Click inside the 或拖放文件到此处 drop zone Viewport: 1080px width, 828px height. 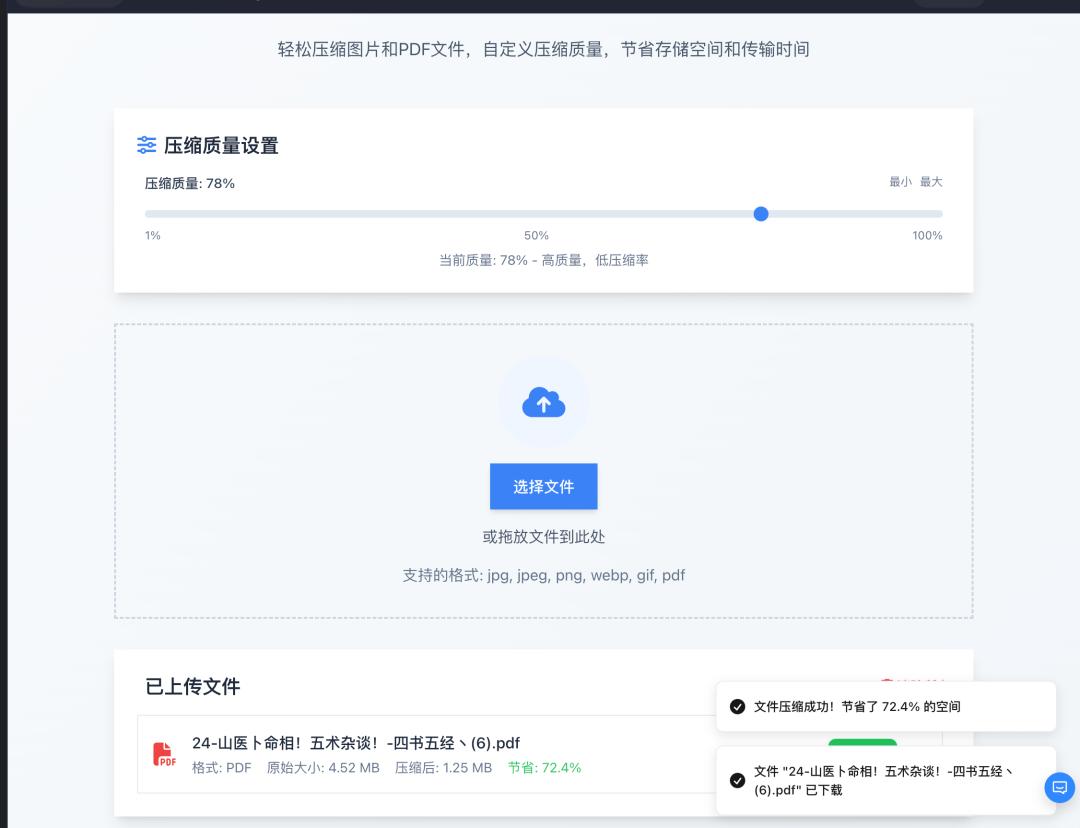543,537
